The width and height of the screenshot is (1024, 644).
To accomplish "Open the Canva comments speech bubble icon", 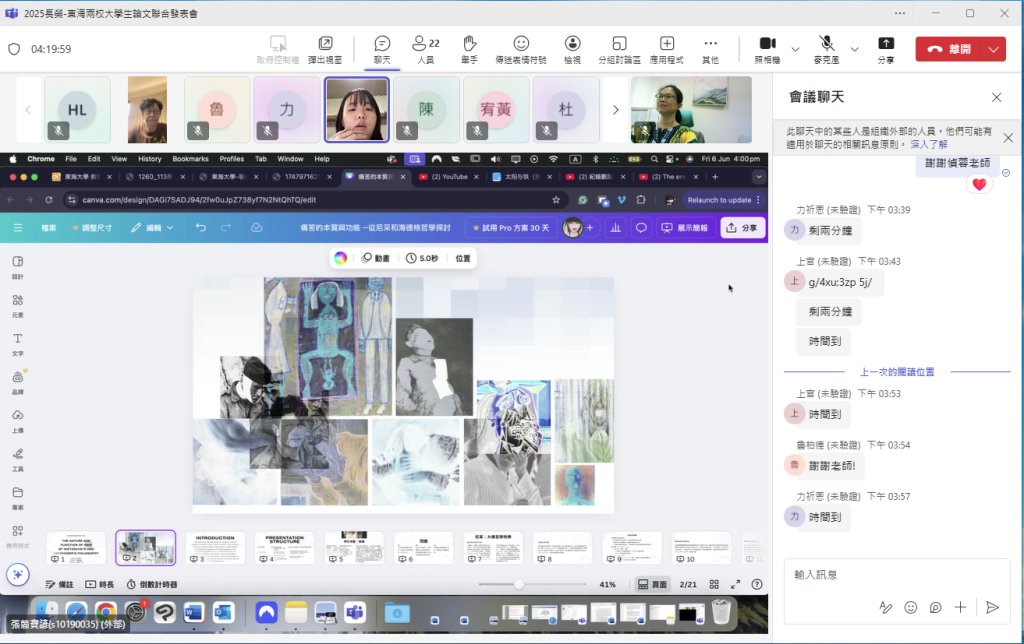I will click(641, 228).
